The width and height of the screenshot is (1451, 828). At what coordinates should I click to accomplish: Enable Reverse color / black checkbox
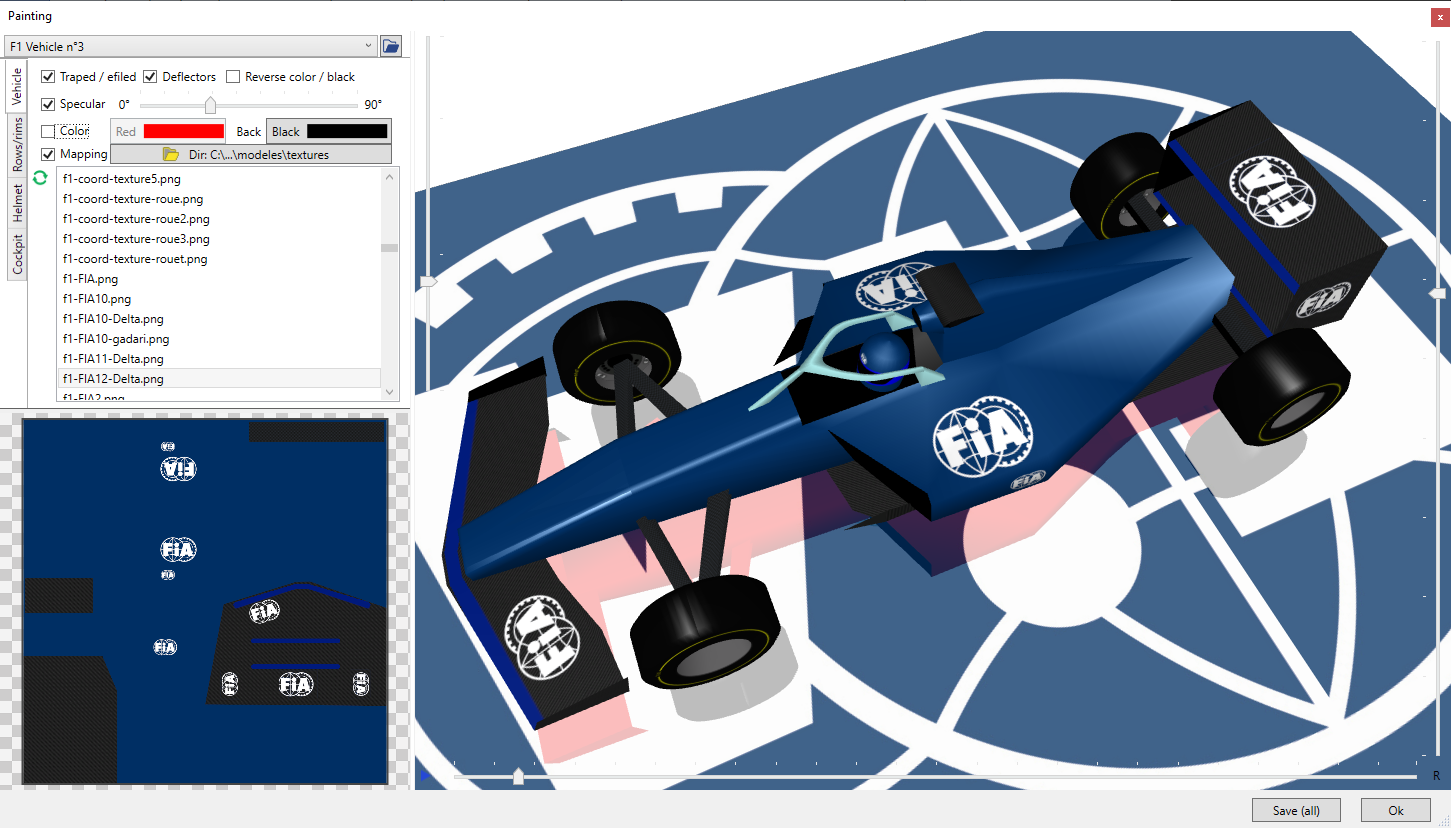(x=233, y=77)
